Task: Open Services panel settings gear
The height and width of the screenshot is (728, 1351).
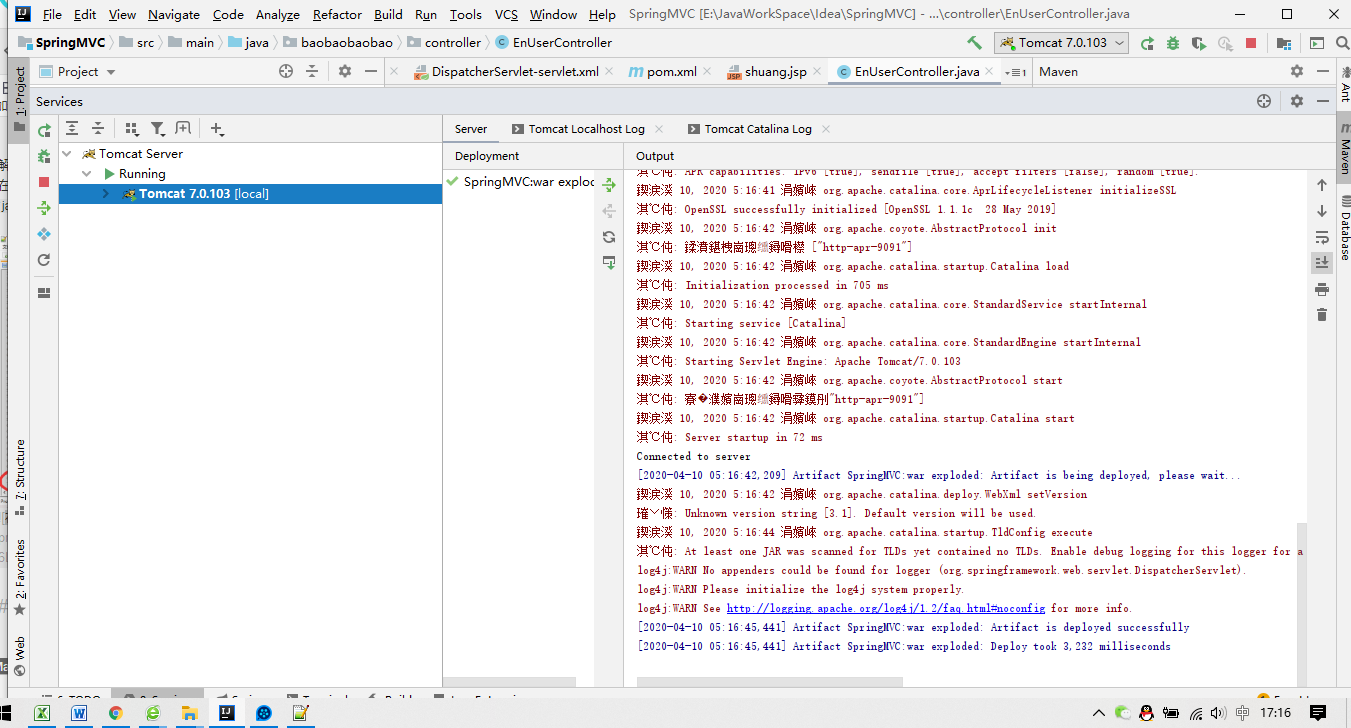Action: click(x=1297, y=101)
